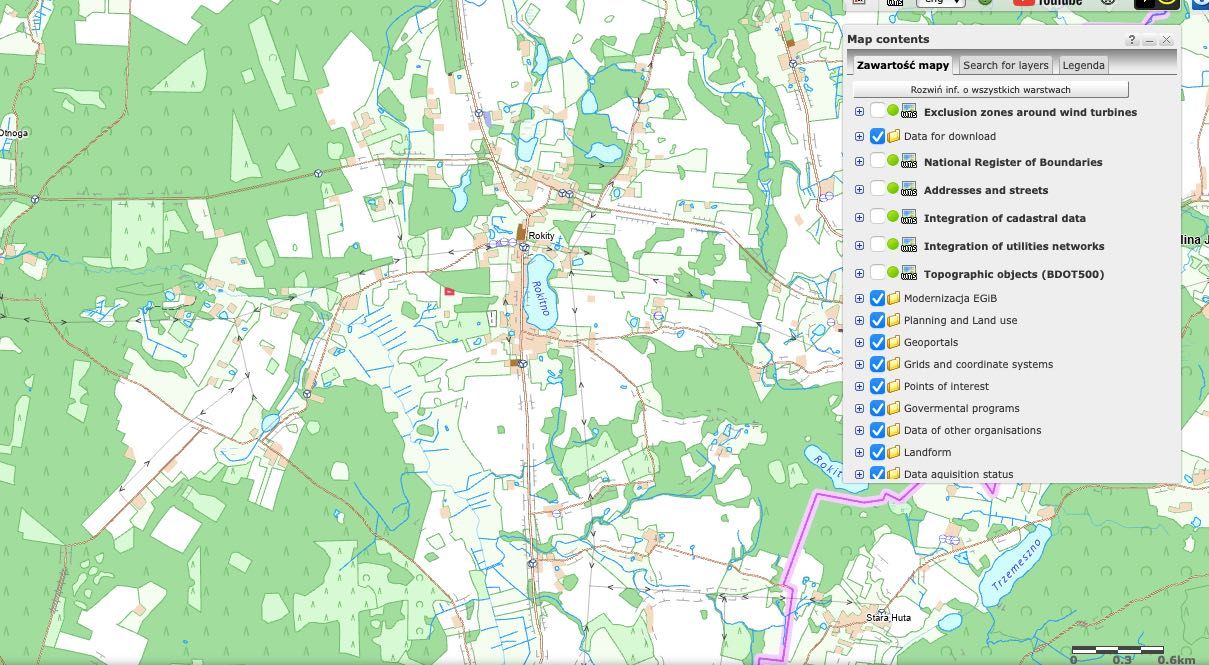Open the Search for layers tab

[1005, 65]
